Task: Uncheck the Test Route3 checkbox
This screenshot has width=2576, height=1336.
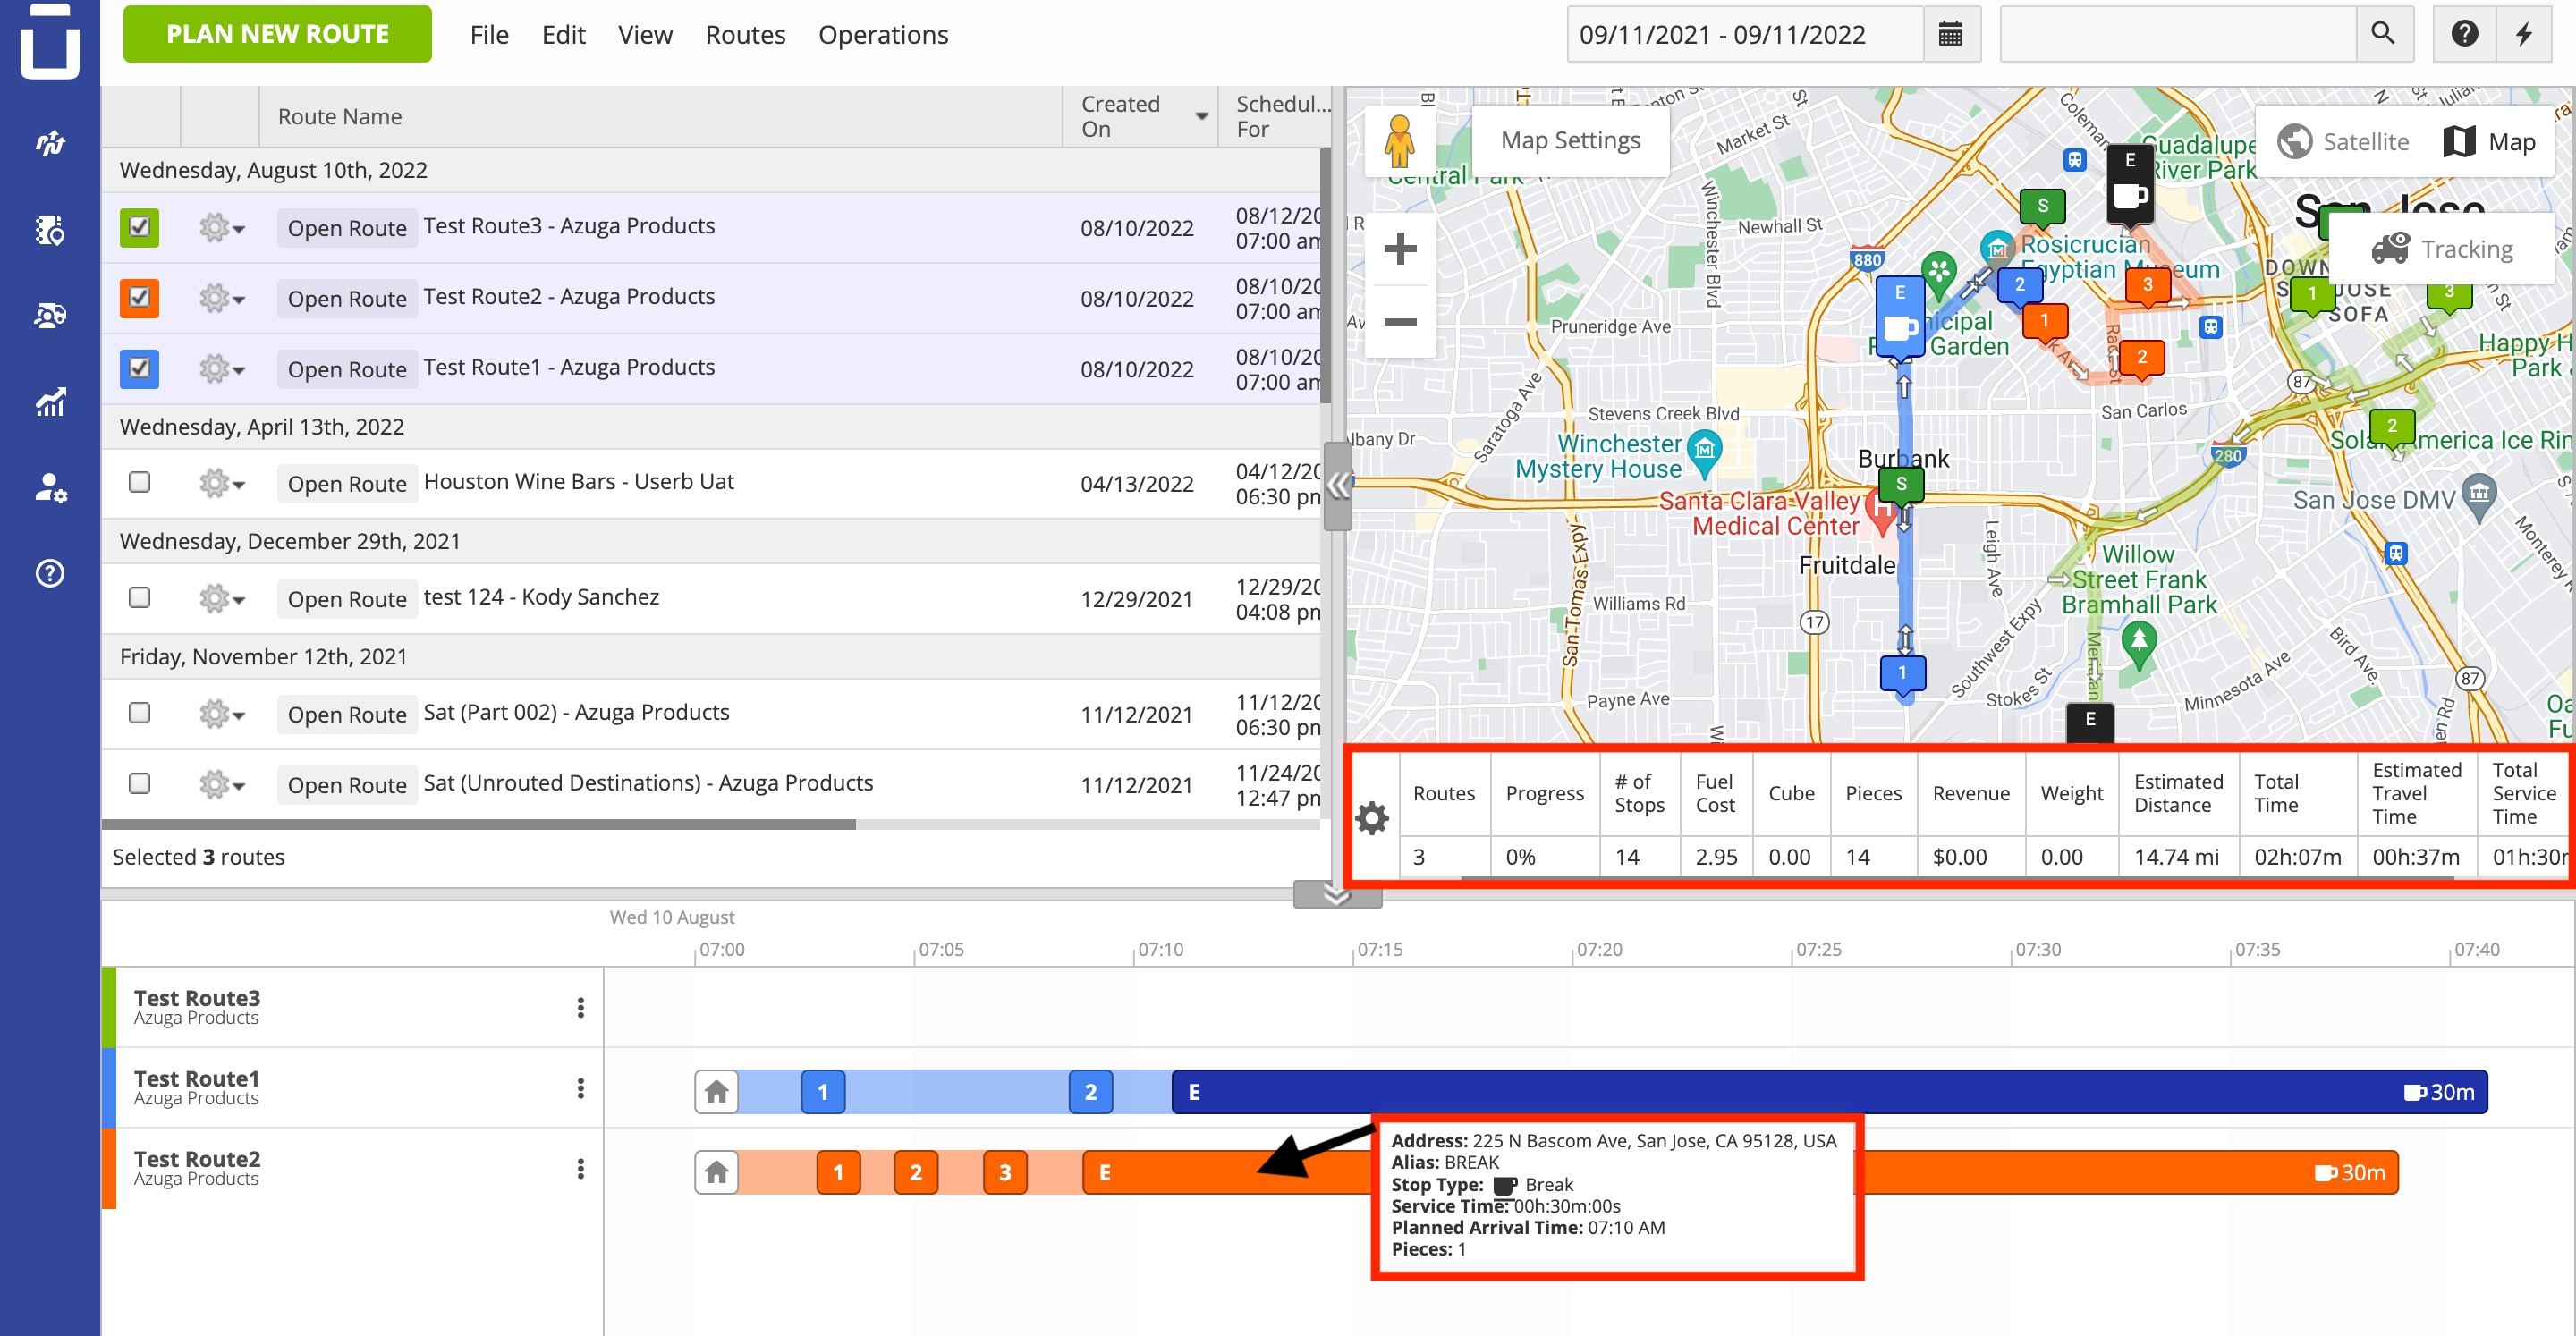Action: (139, 227)
